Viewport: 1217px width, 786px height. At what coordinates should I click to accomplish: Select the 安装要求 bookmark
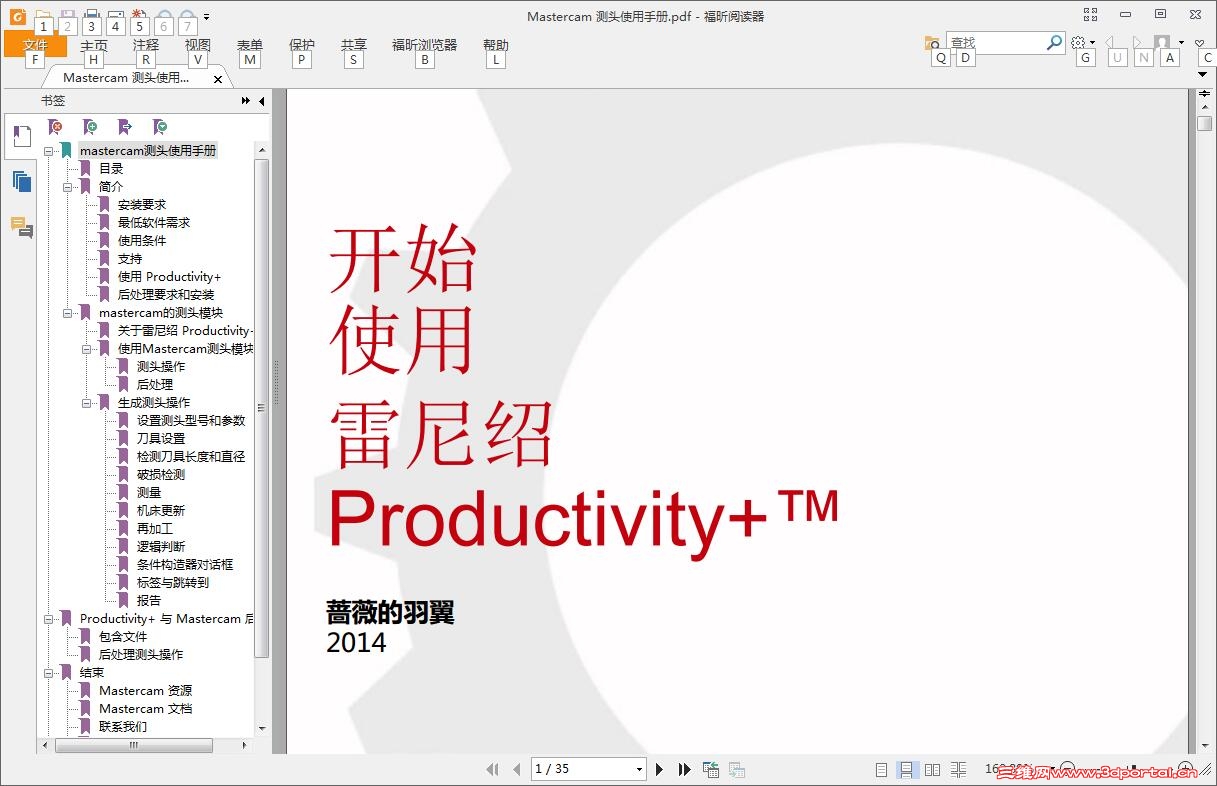(x=142, y=205)
